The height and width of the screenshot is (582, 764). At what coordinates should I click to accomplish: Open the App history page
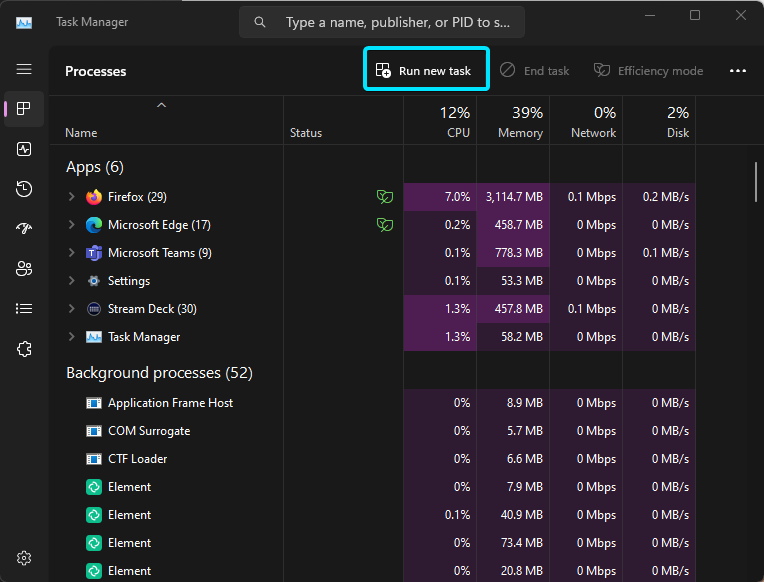click(24, 189)
